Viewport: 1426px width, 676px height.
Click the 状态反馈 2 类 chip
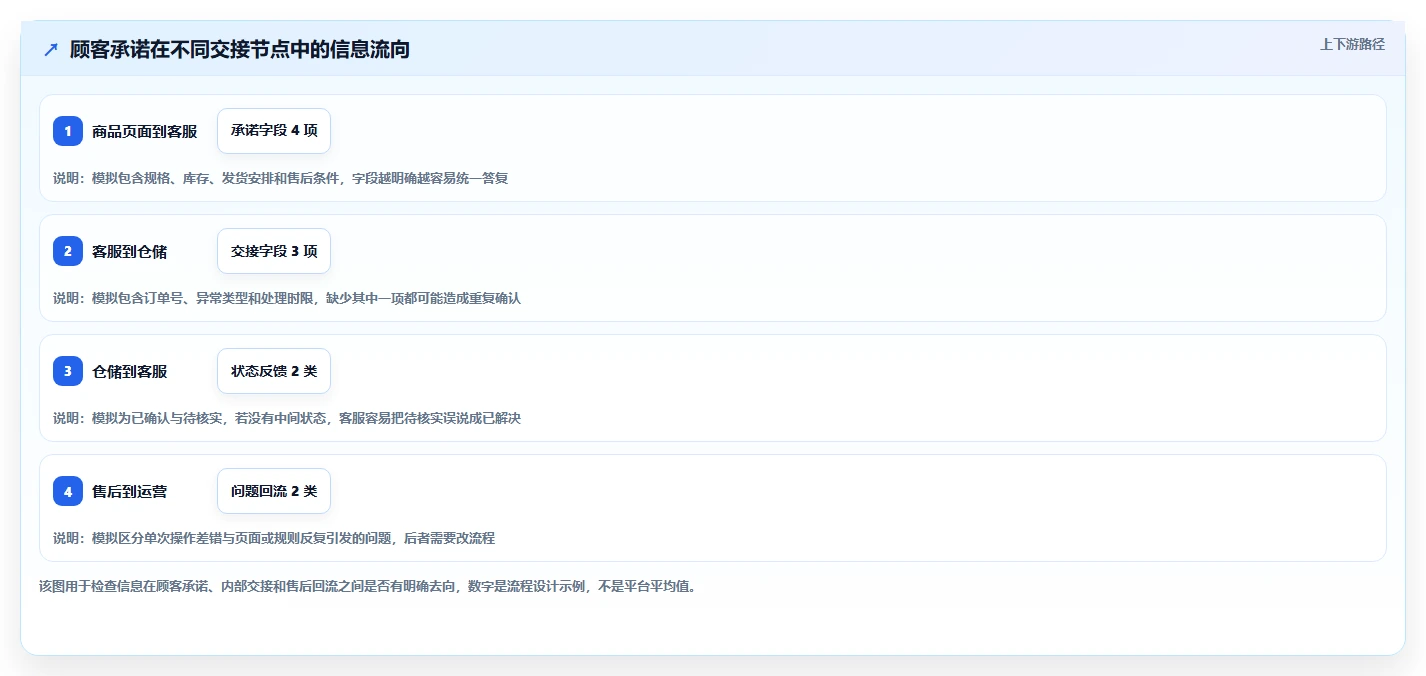pos(274,371)
